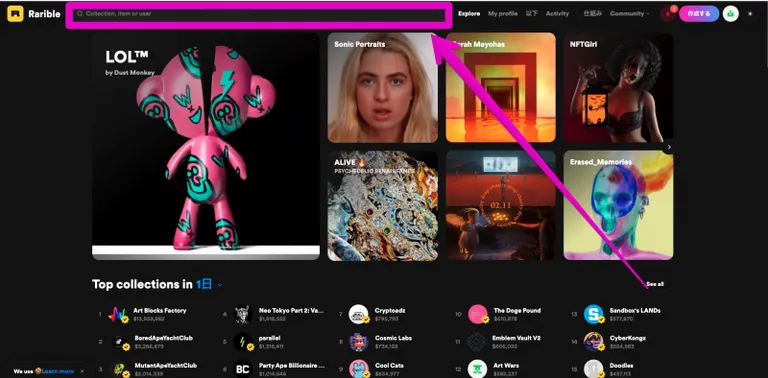Screen dimensions: 768x378
Task: Expand the Community menu dropdown
Action: coord(629,14)
